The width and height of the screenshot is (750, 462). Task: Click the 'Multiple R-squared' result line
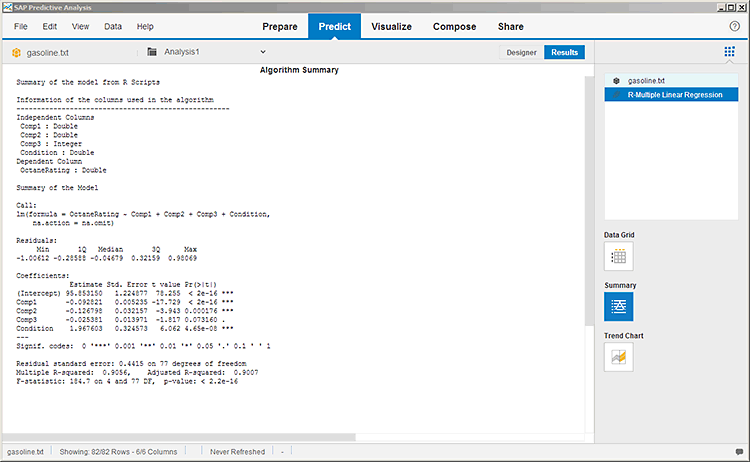pos(137,373)
